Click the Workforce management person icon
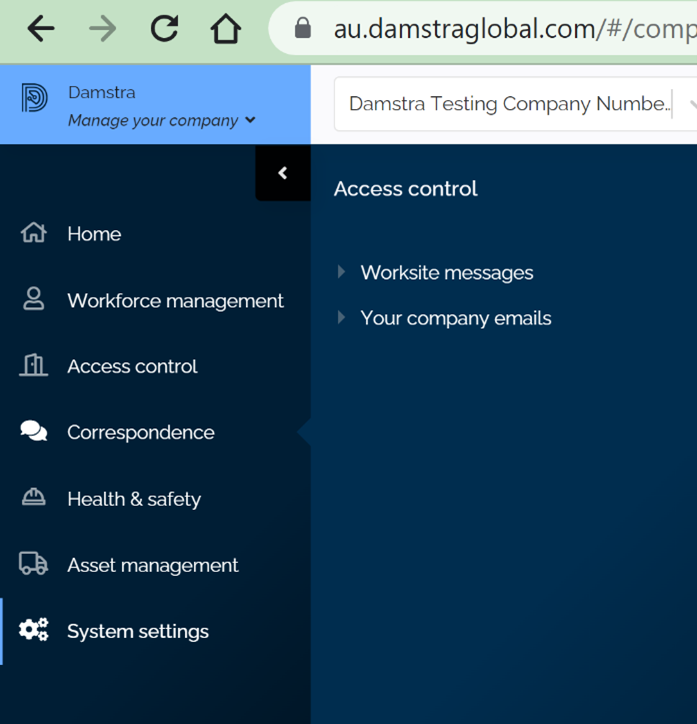 (x=34, y=299)
